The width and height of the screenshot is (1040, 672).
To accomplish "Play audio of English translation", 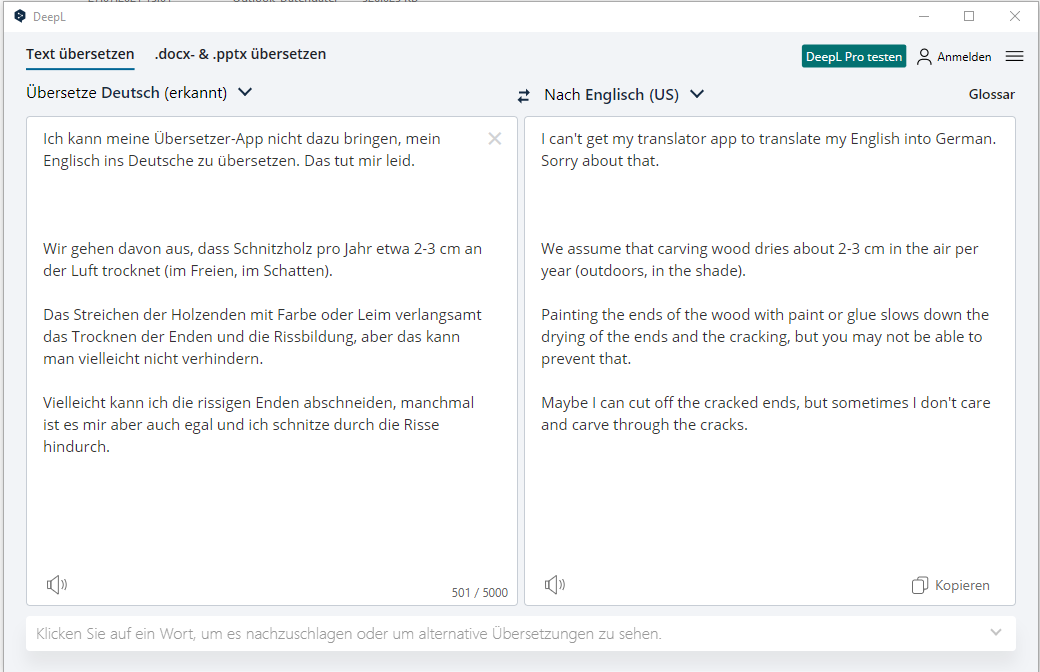I will point(555,584).
